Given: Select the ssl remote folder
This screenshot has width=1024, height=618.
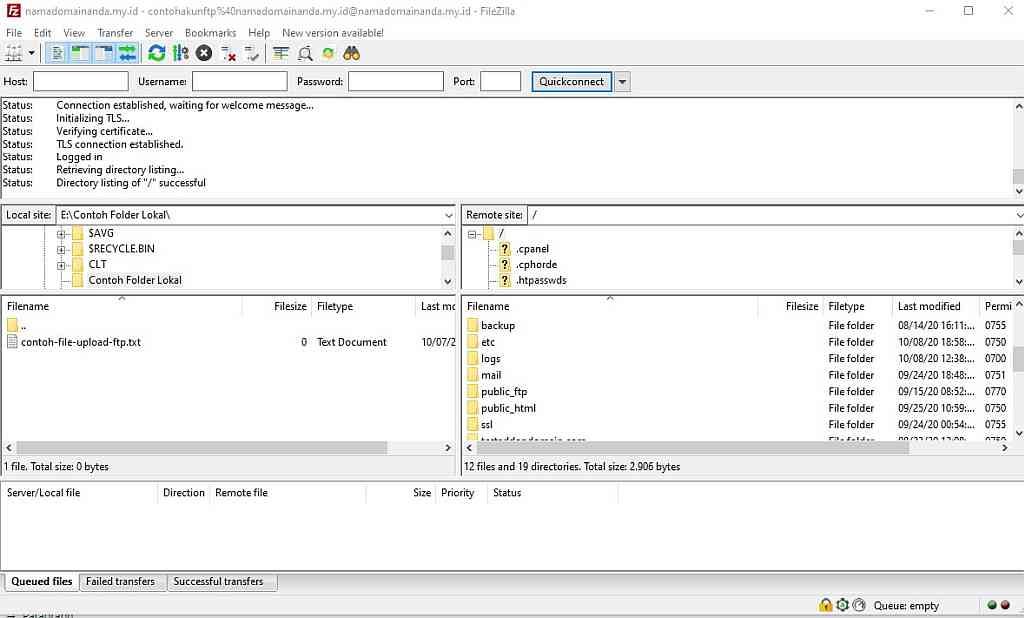Looking at the screenshot, I should point(487,425).
